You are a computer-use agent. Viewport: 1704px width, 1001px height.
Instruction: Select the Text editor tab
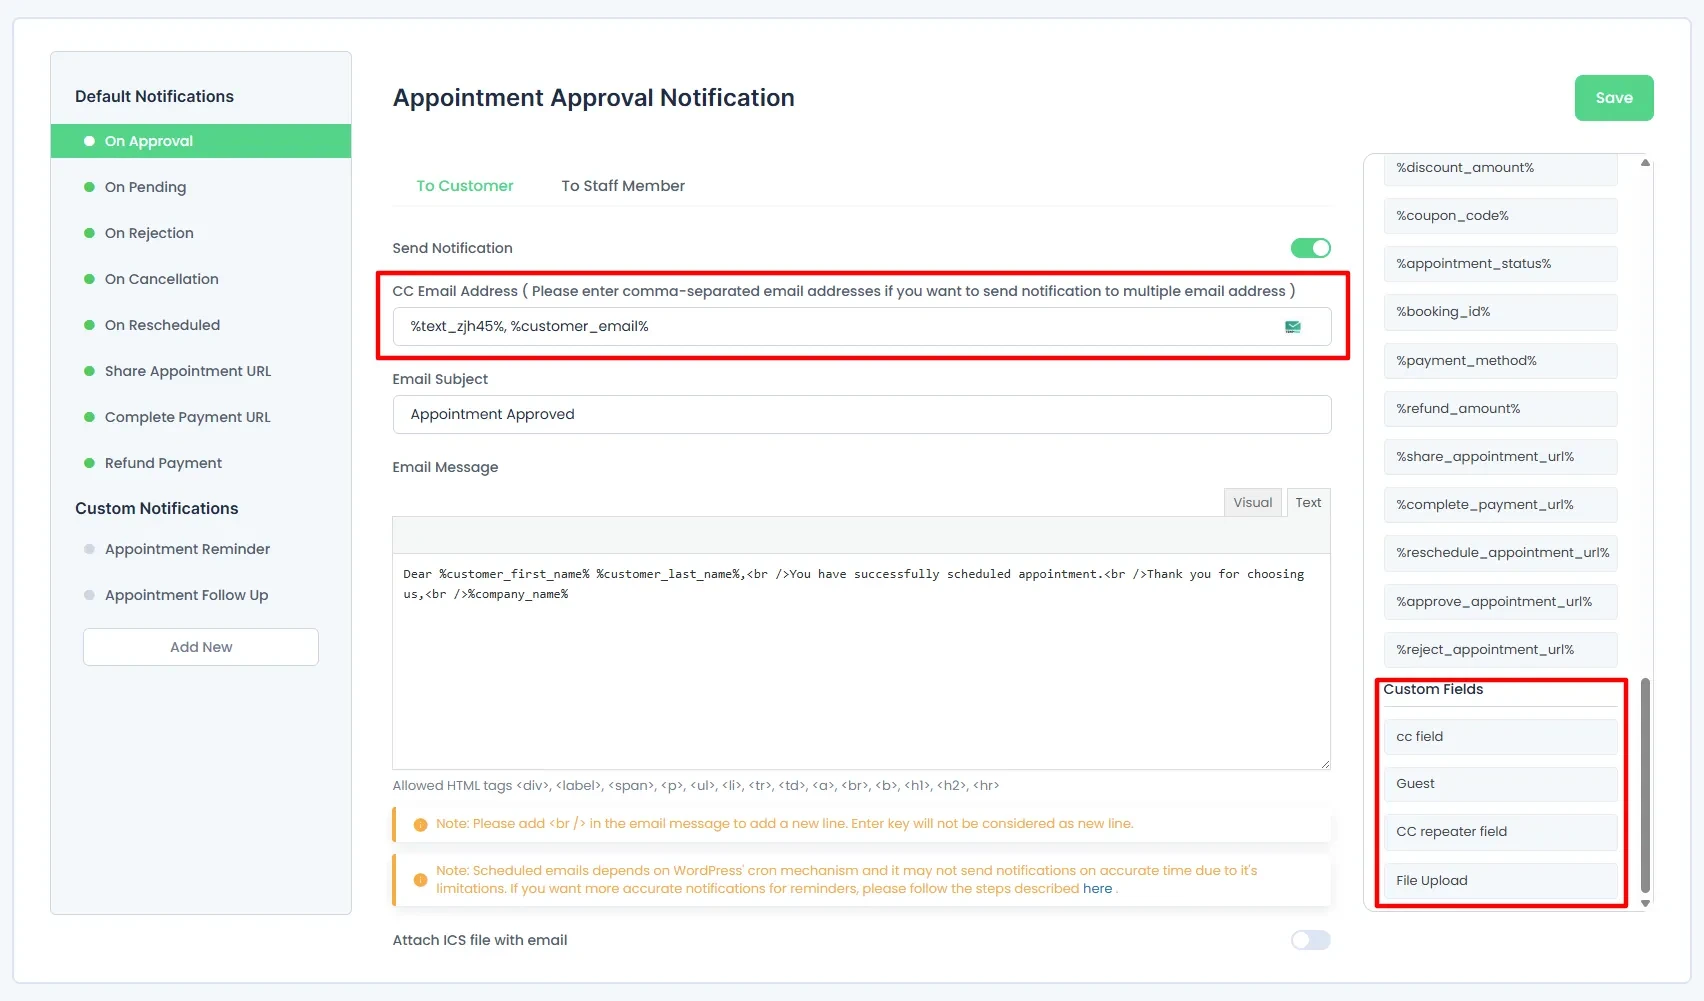click(x=1308, y=502)
